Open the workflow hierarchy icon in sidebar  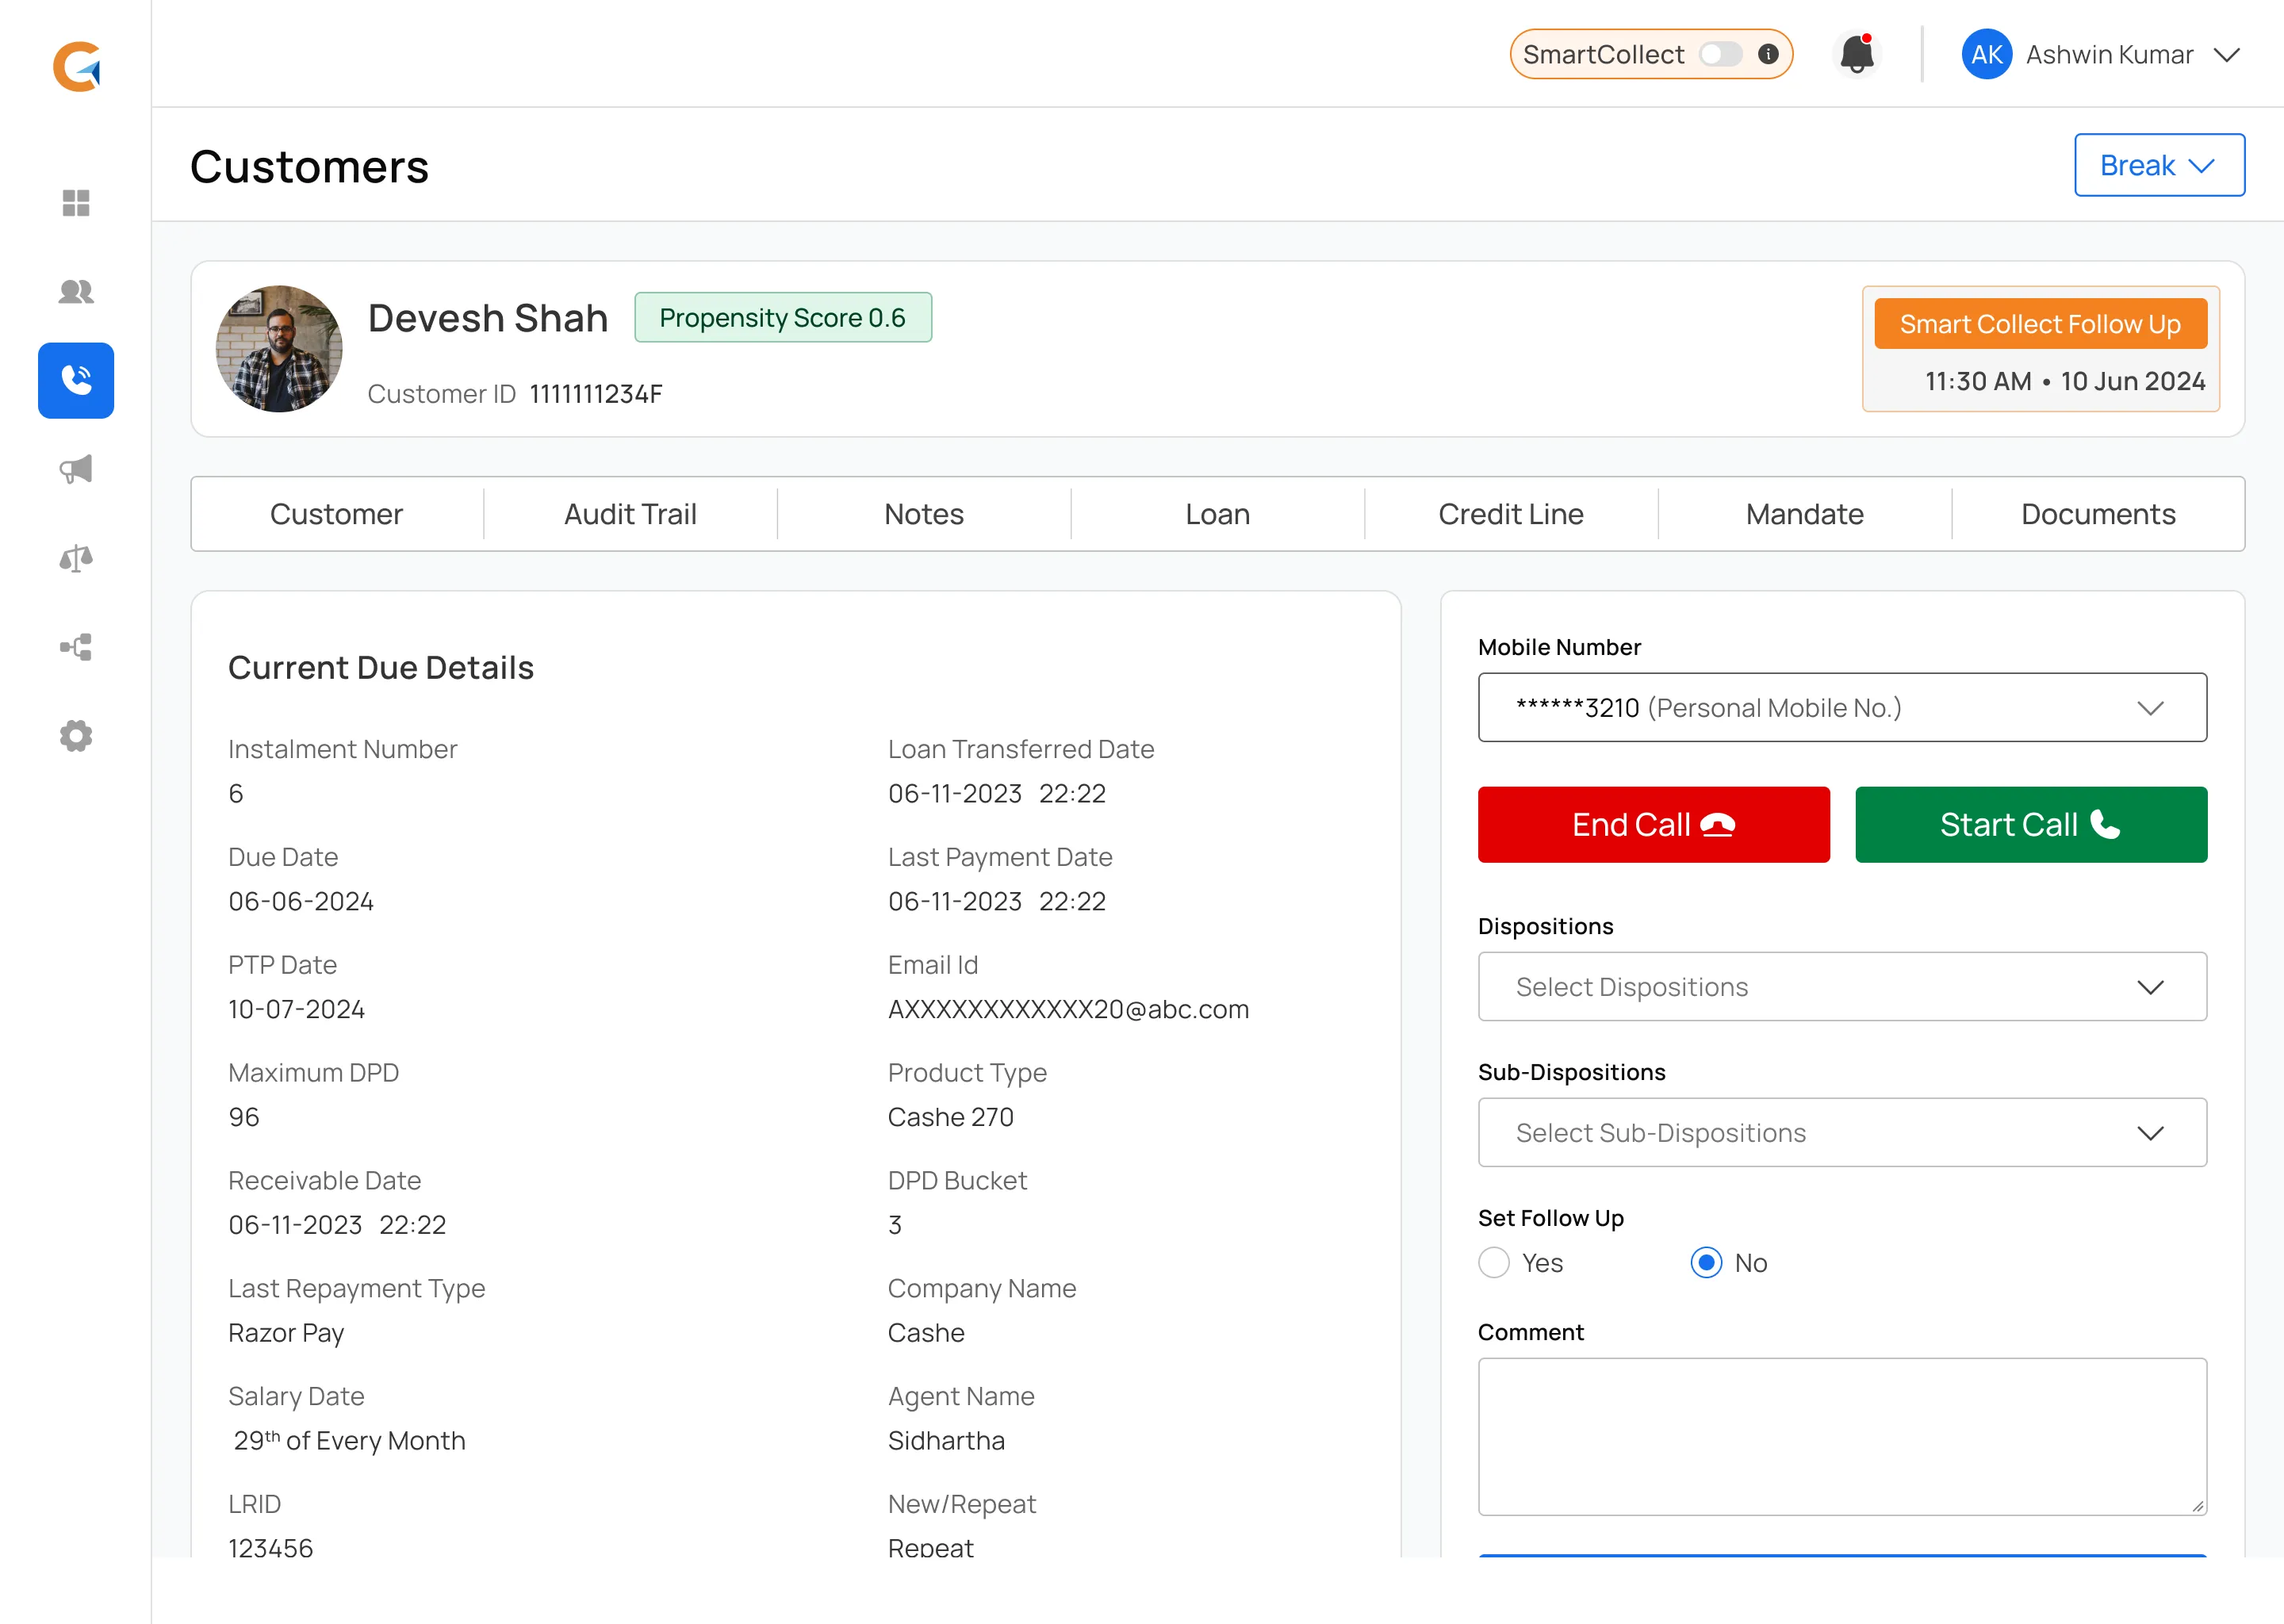click(76, 647)
